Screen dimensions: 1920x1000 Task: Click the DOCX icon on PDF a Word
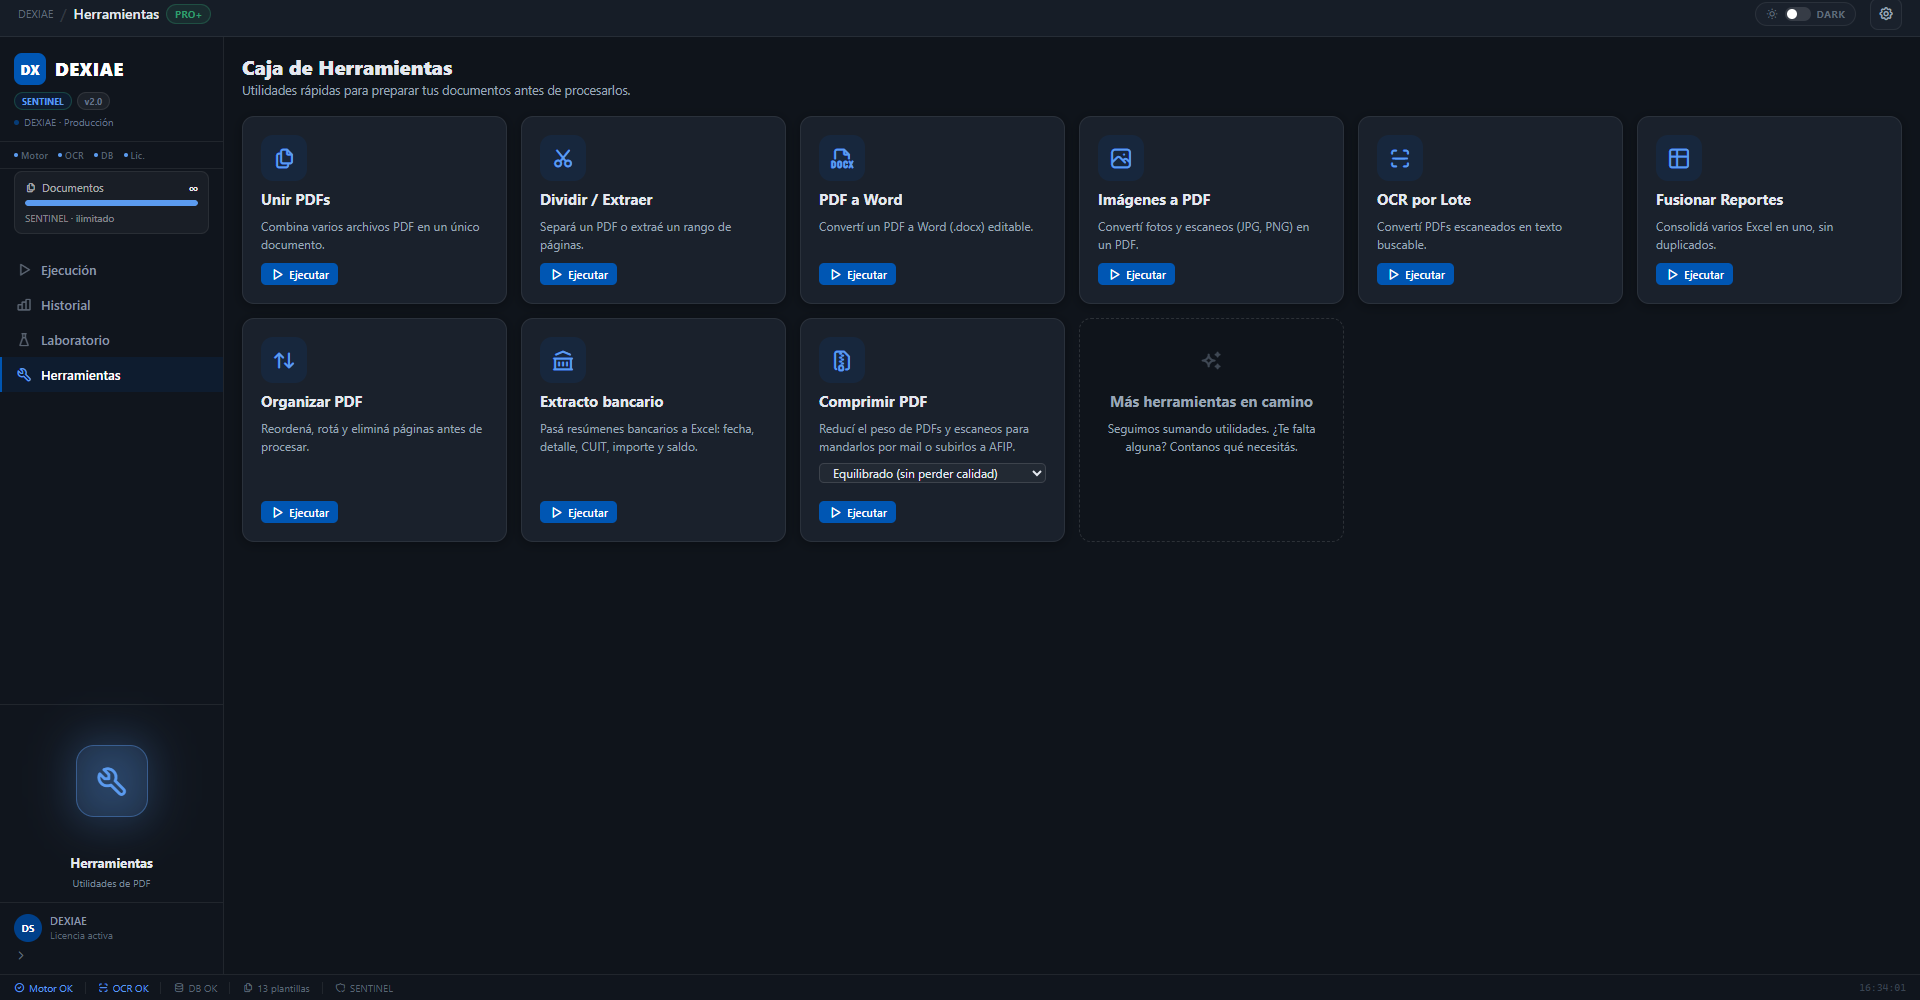tap(842, 158)
